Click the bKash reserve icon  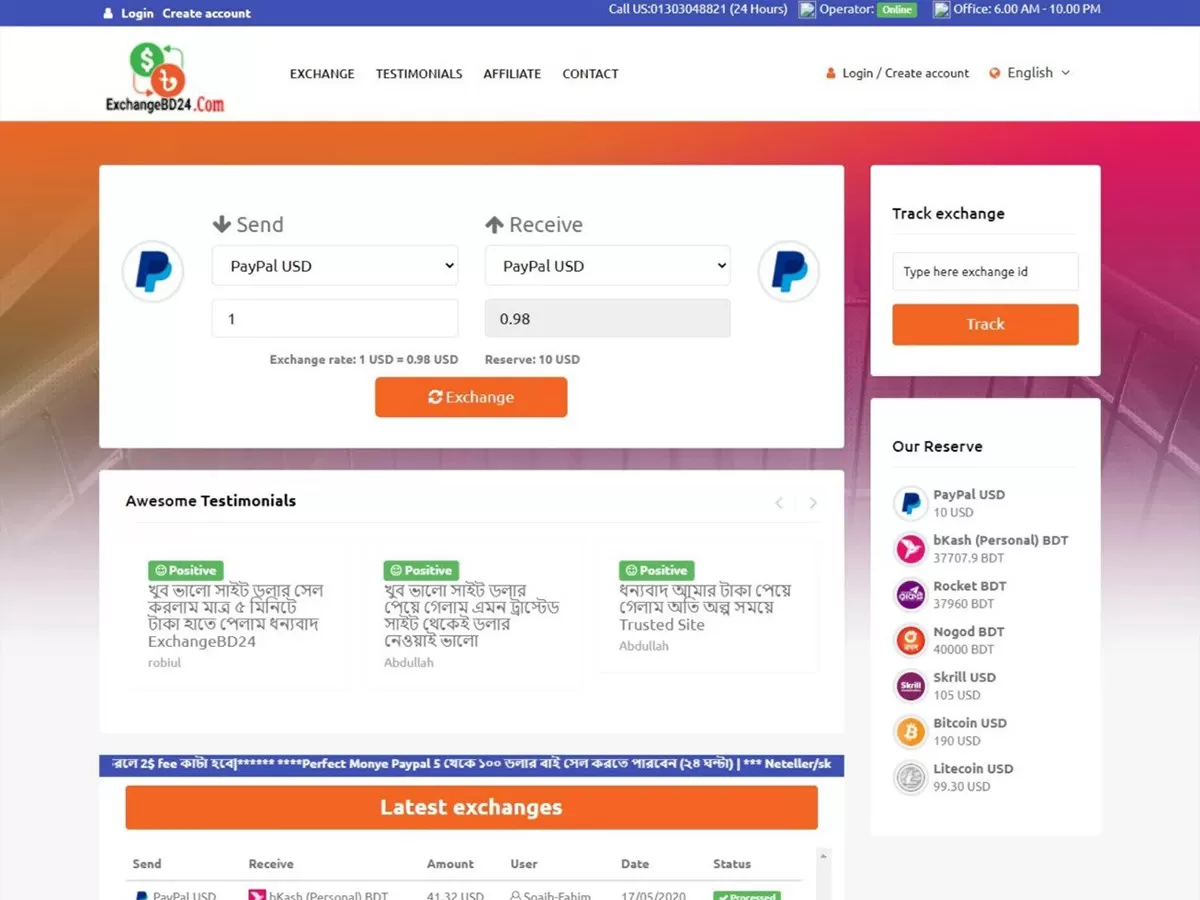pos(910,549)
